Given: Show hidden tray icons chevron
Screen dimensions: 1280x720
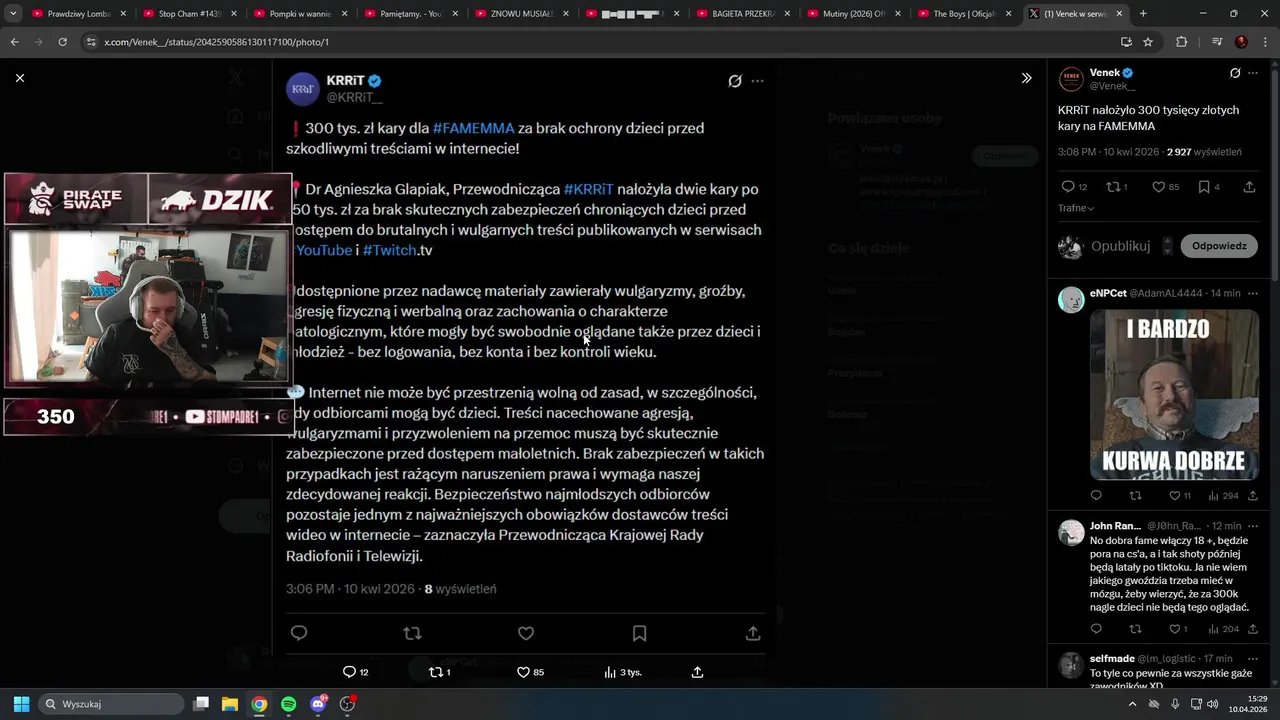Looking at the screenshot, I should tap(1132, 704).
